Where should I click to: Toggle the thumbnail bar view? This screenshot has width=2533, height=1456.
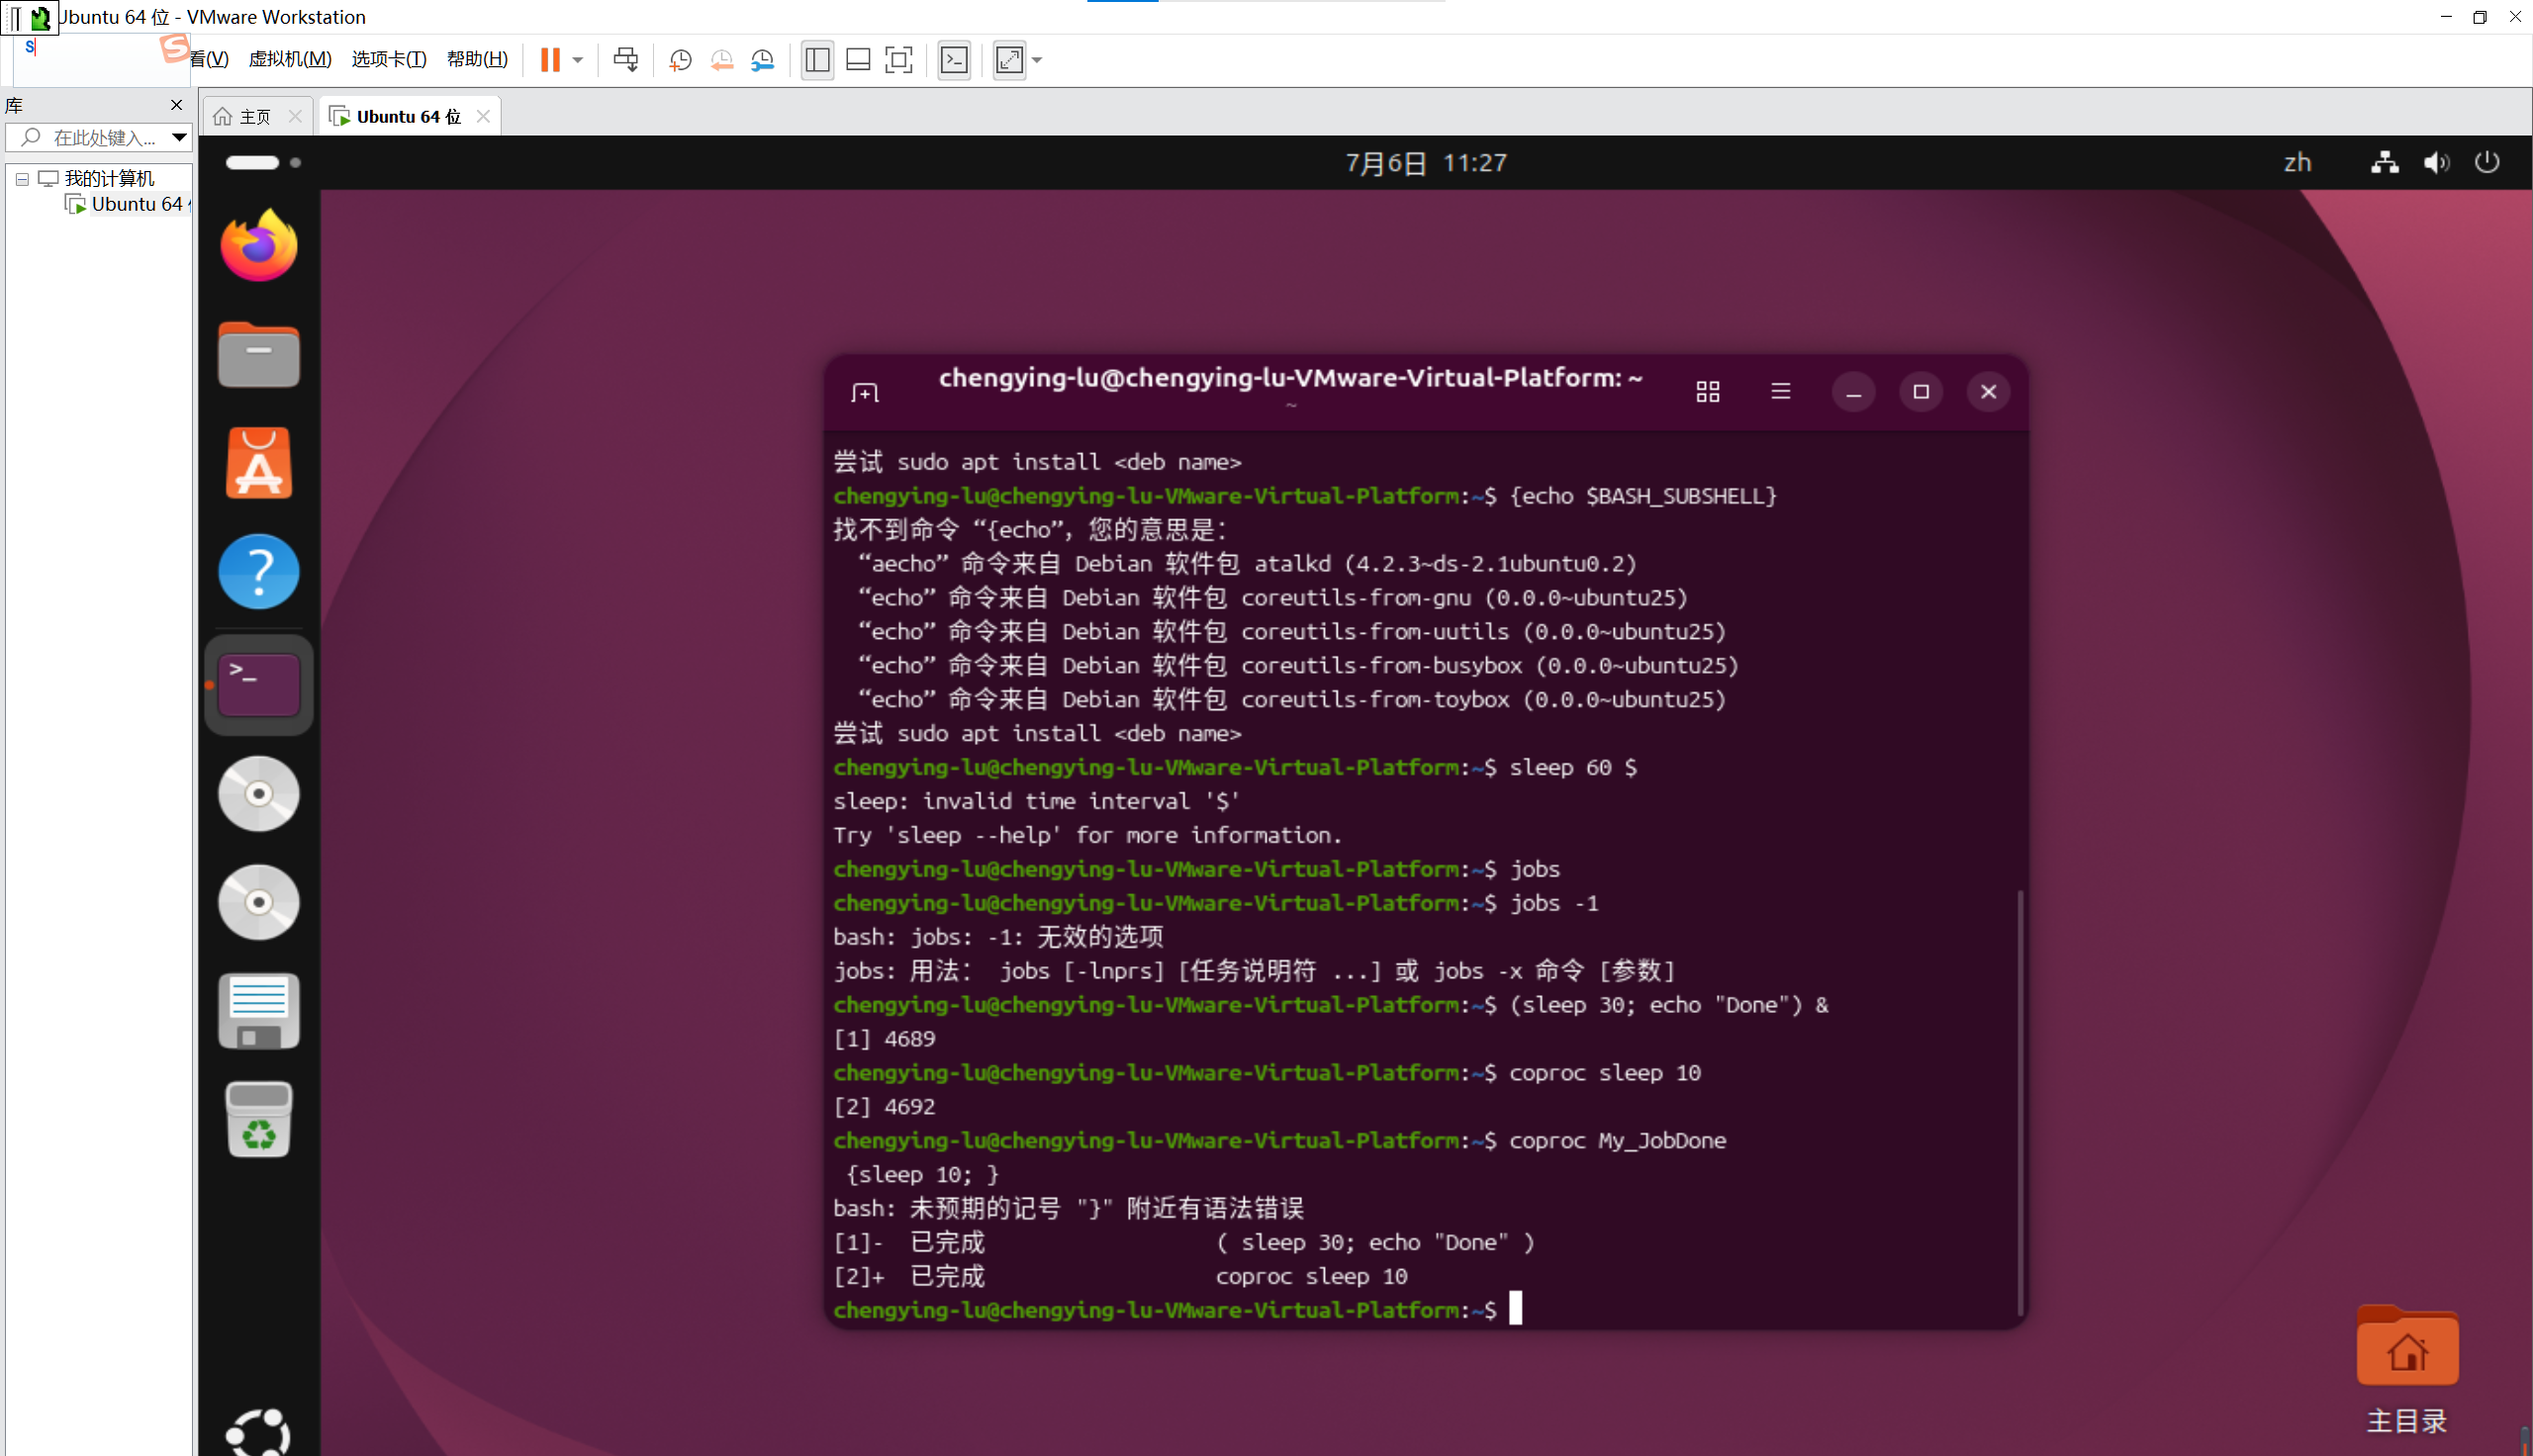(858, 60)
